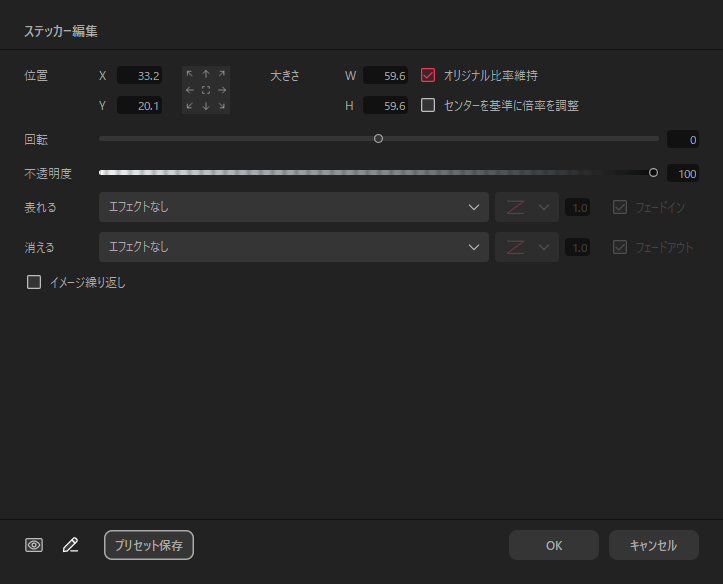This screenshot has width=723, height=584.
Task: Click the bottom-right alignment arrow
Action: point(221,105)
